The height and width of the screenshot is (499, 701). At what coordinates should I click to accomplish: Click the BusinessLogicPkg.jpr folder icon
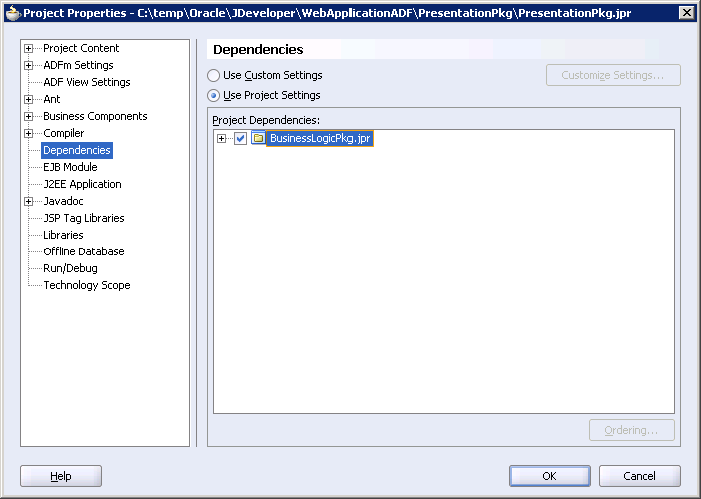[x=258, y=138]
